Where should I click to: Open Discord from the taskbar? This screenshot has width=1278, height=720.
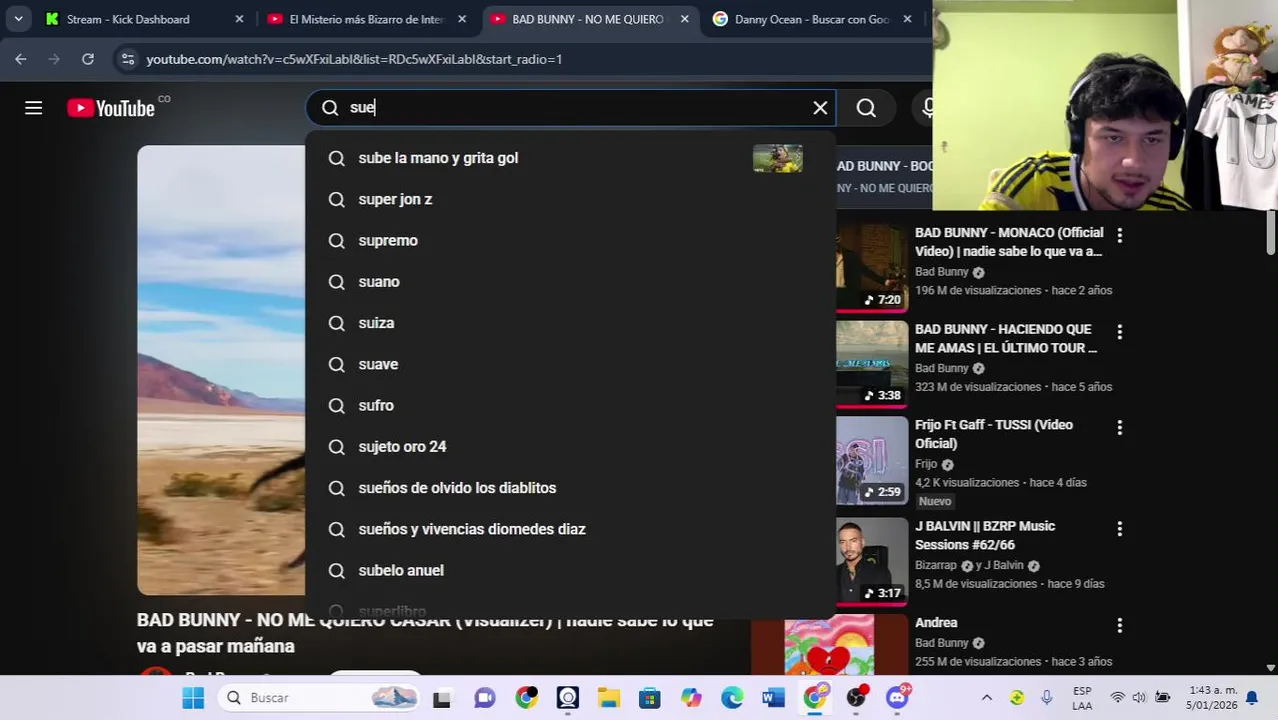[898, 697]
